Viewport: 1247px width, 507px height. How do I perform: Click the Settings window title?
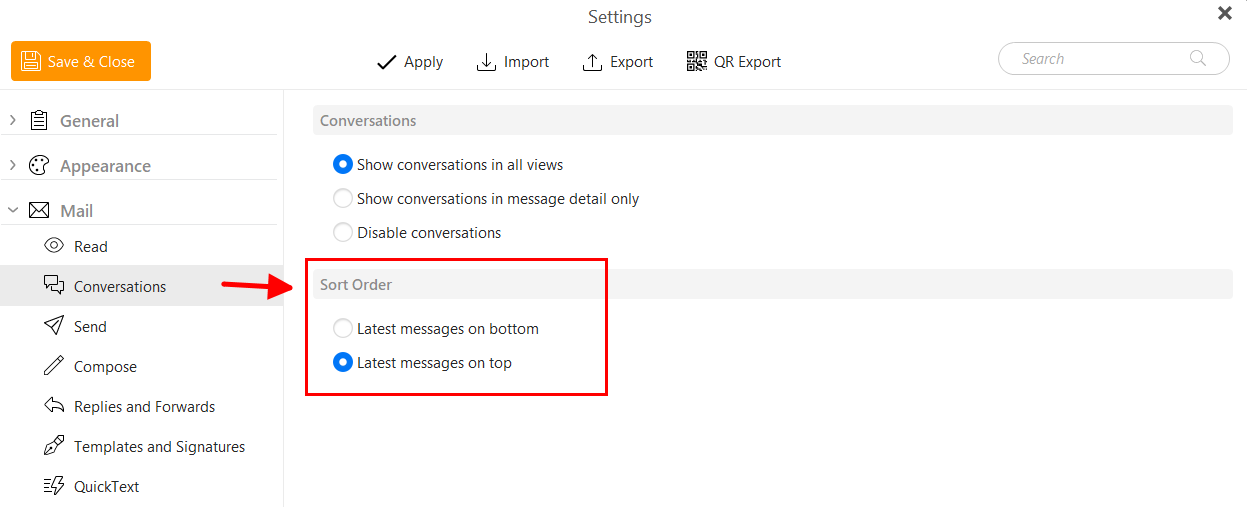pos(620,17)
